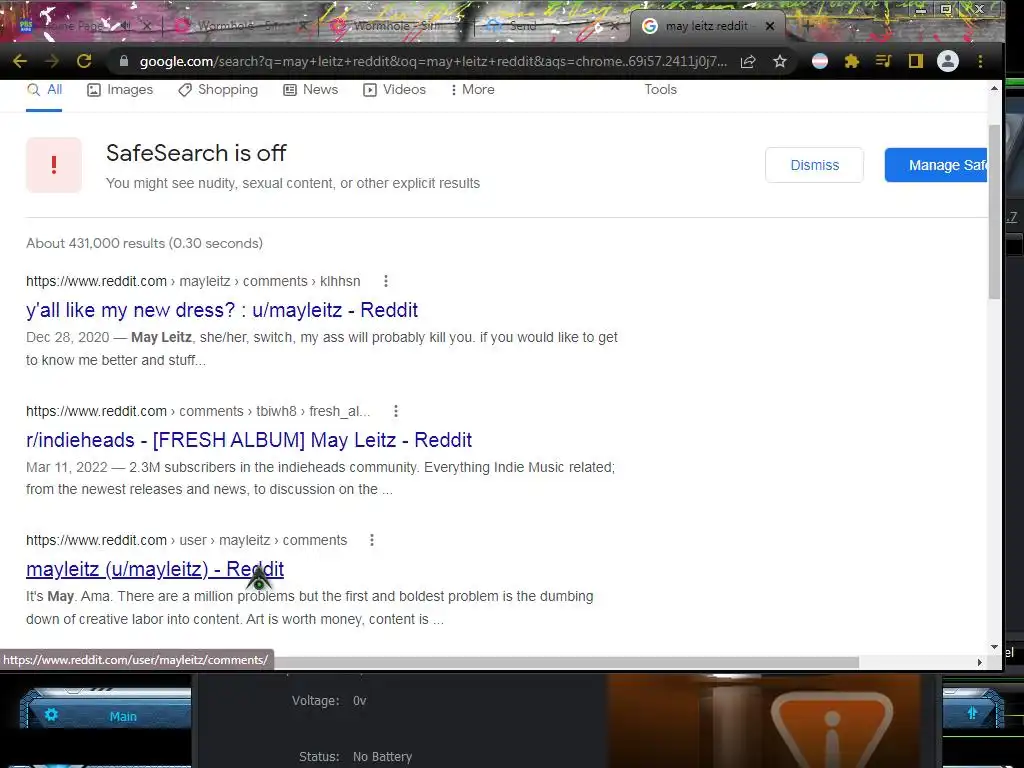Click the vertical scrollbar up arrow
1024x768 pixels.
994,88
